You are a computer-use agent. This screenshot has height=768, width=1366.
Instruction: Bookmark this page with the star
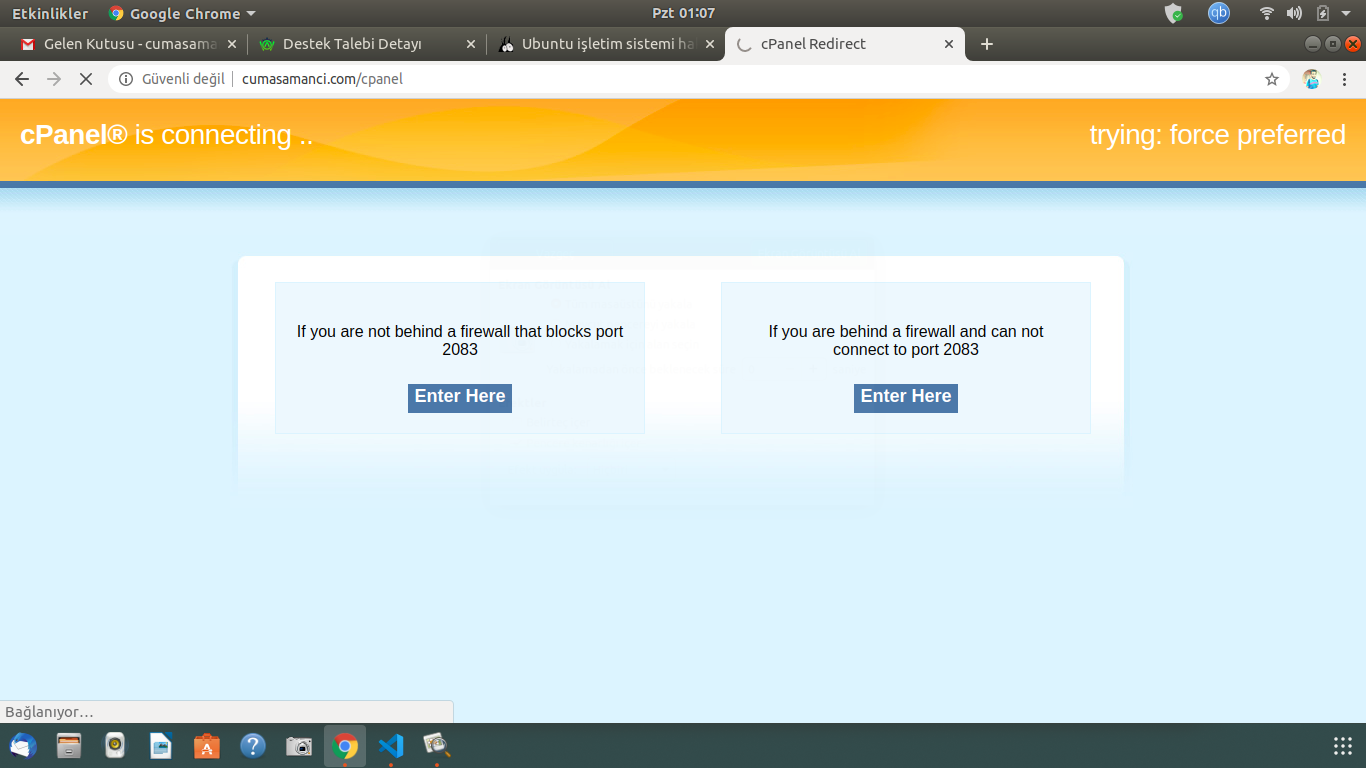1272,79
